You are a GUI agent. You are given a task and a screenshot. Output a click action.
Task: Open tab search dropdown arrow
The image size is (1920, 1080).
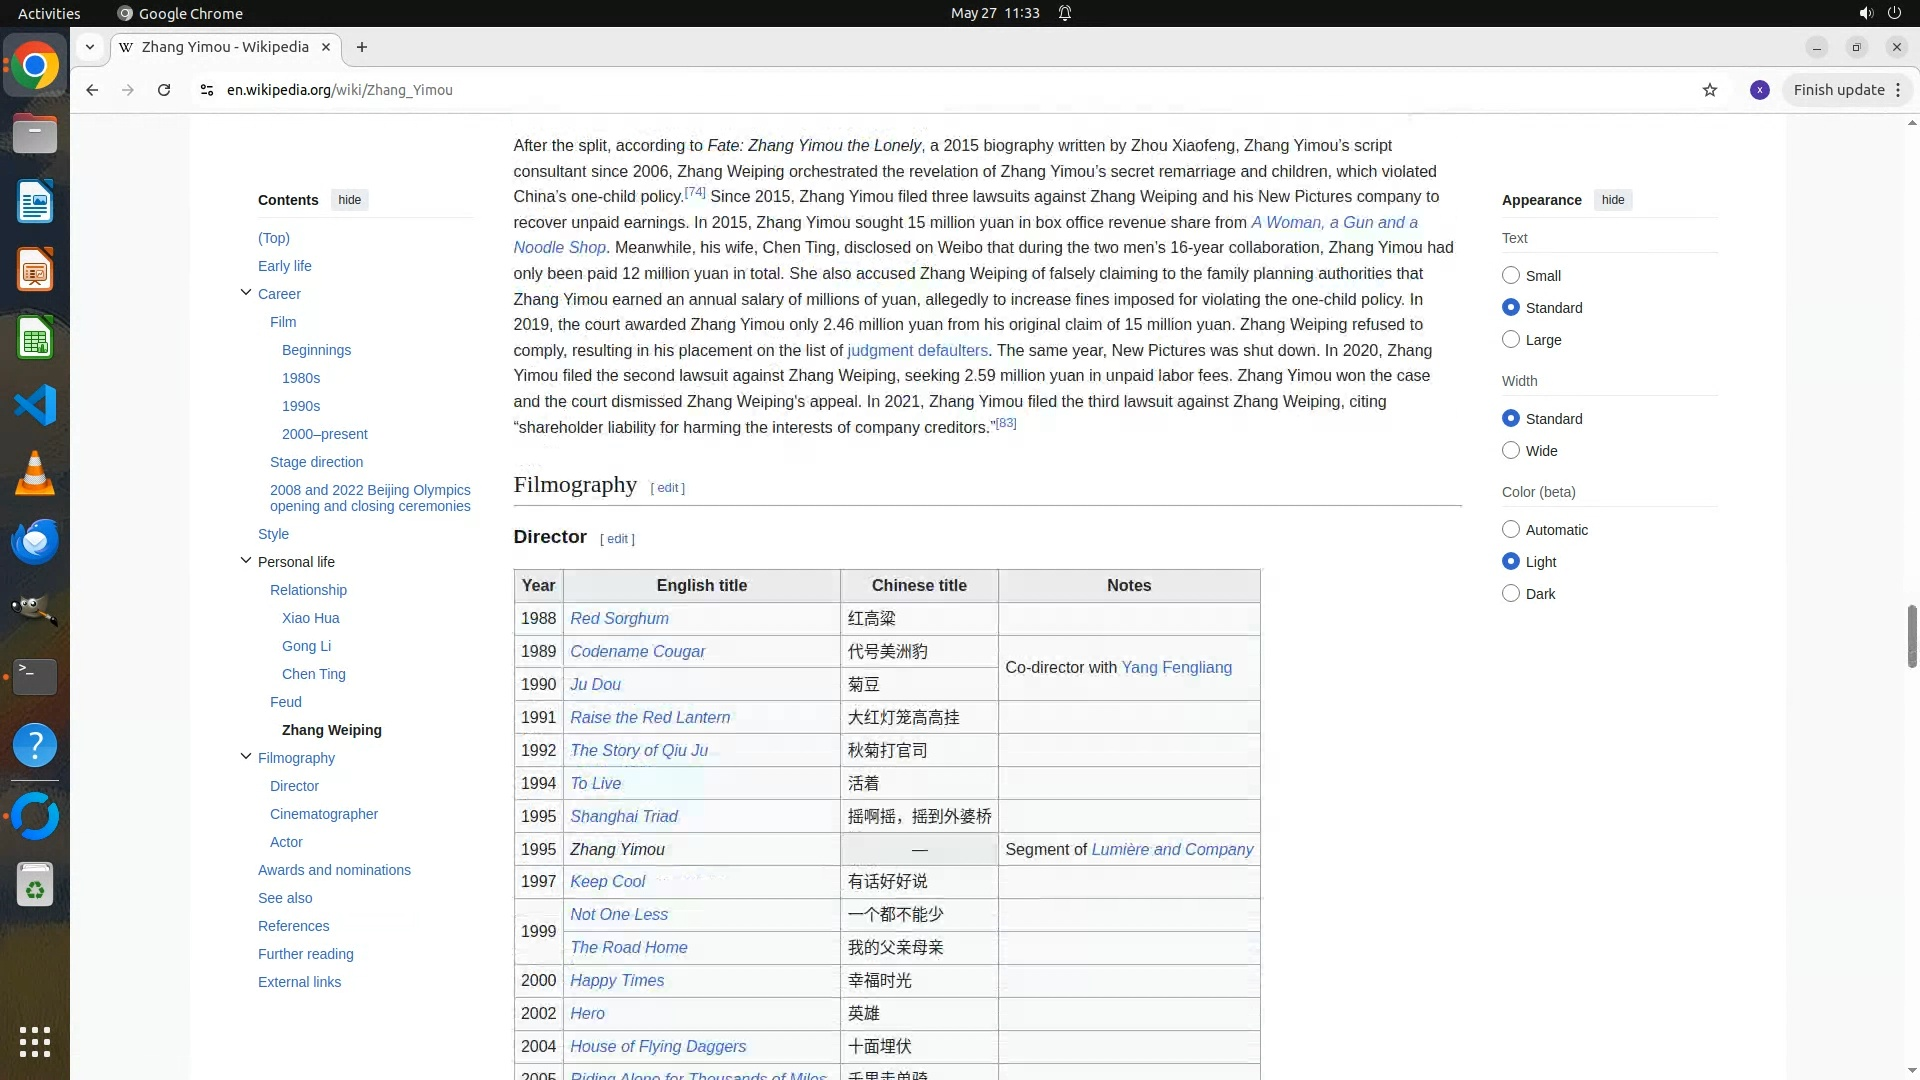point(90,47)
